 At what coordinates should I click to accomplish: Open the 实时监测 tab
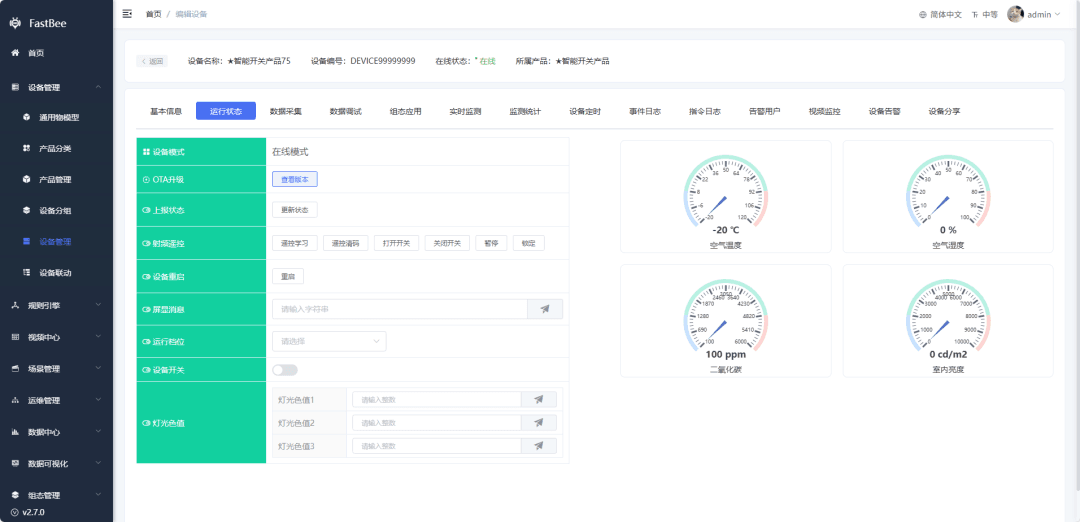click(465, 111)
